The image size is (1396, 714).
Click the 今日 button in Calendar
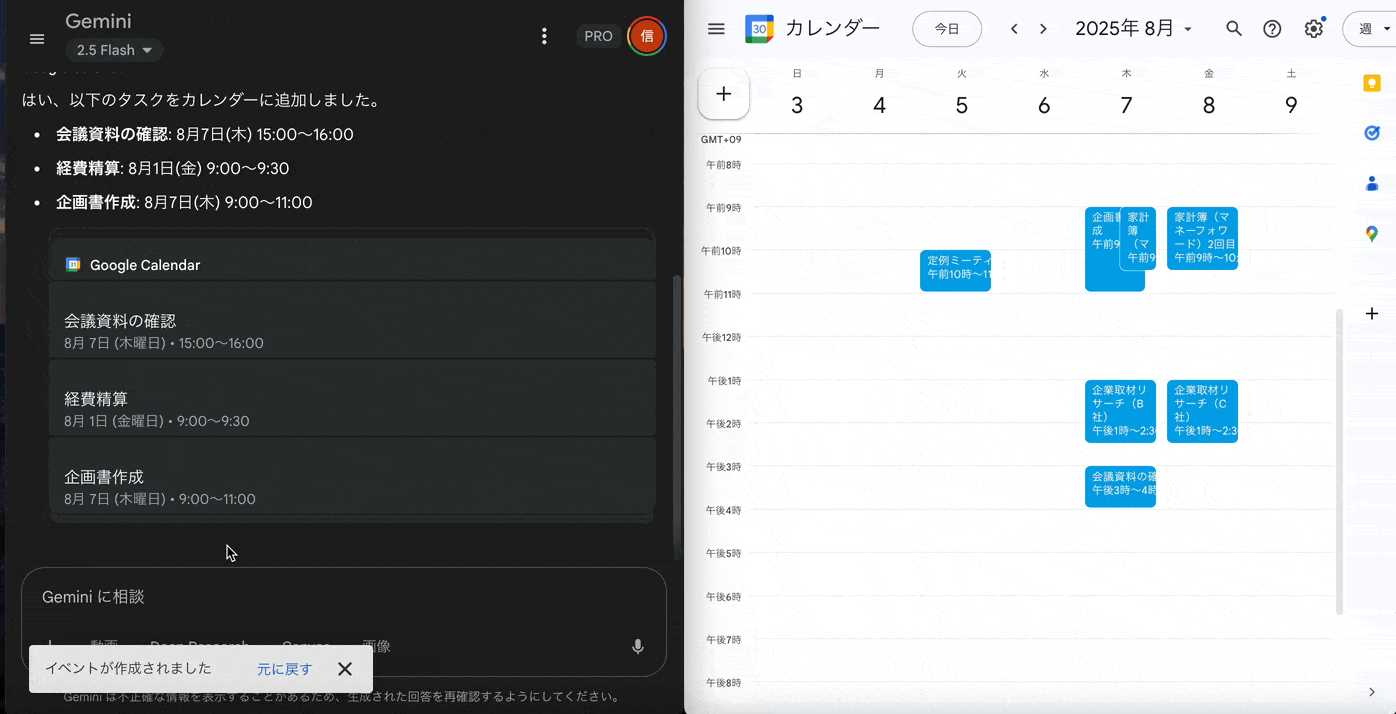click(x=946, y=29)
